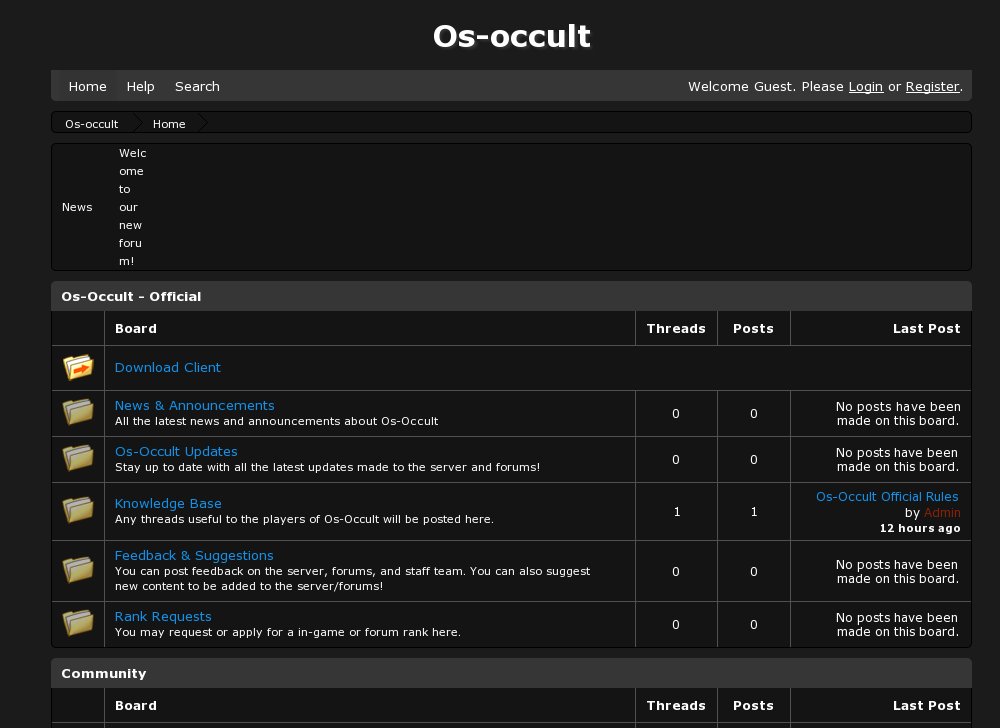Image resolution: width=1000 pixels, height=728 pixels.
Task: Open the Download Client board link
Action: tap(168, 367)
